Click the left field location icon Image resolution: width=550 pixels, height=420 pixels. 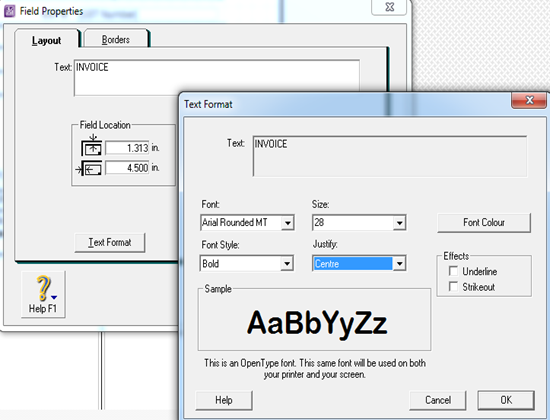tap(89, 169)
